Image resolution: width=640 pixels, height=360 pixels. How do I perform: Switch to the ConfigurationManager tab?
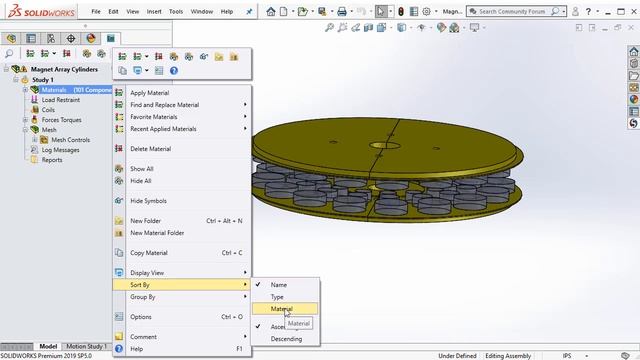point(51,38)
